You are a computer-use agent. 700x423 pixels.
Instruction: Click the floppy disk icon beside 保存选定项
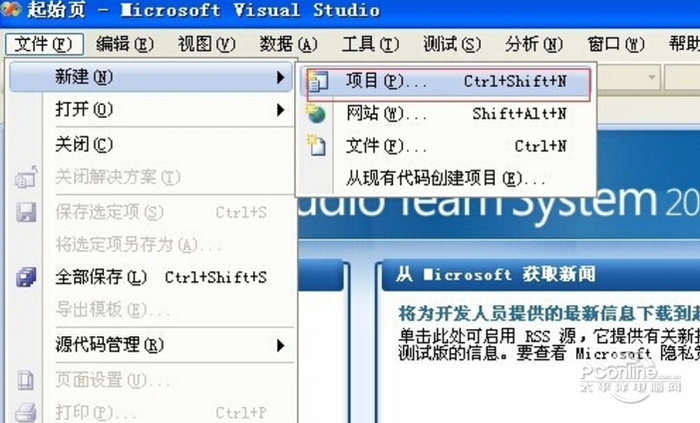26,212
